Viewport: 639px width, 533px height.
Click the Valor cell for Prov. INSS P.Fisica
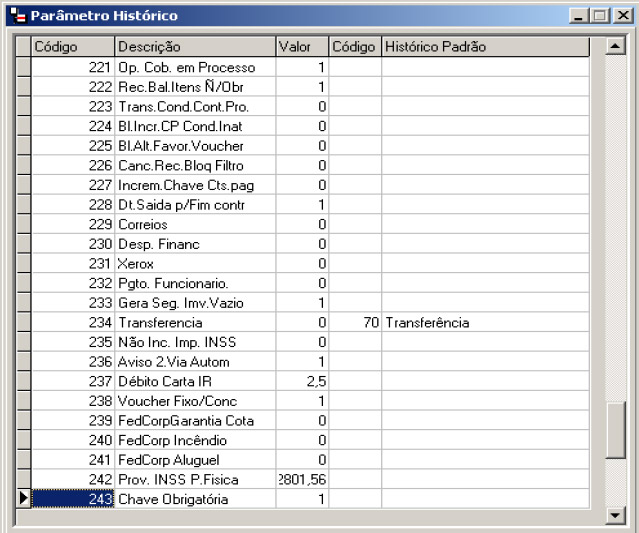302,479
